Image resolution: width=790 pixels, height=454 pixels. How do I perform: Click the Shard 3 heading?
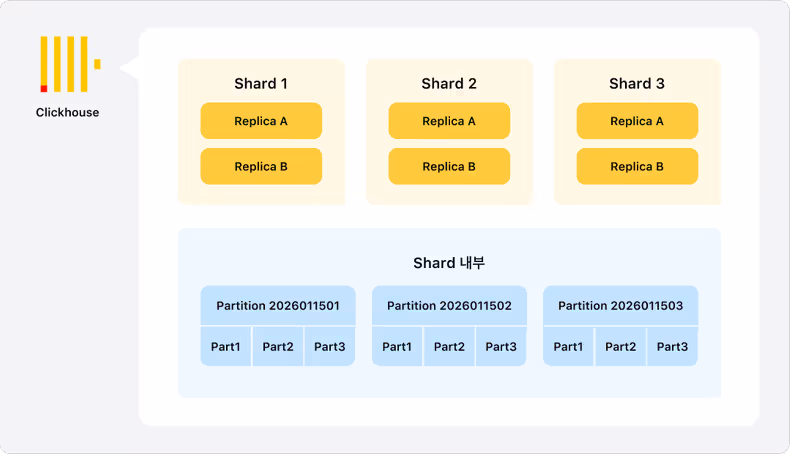(637, 84)
